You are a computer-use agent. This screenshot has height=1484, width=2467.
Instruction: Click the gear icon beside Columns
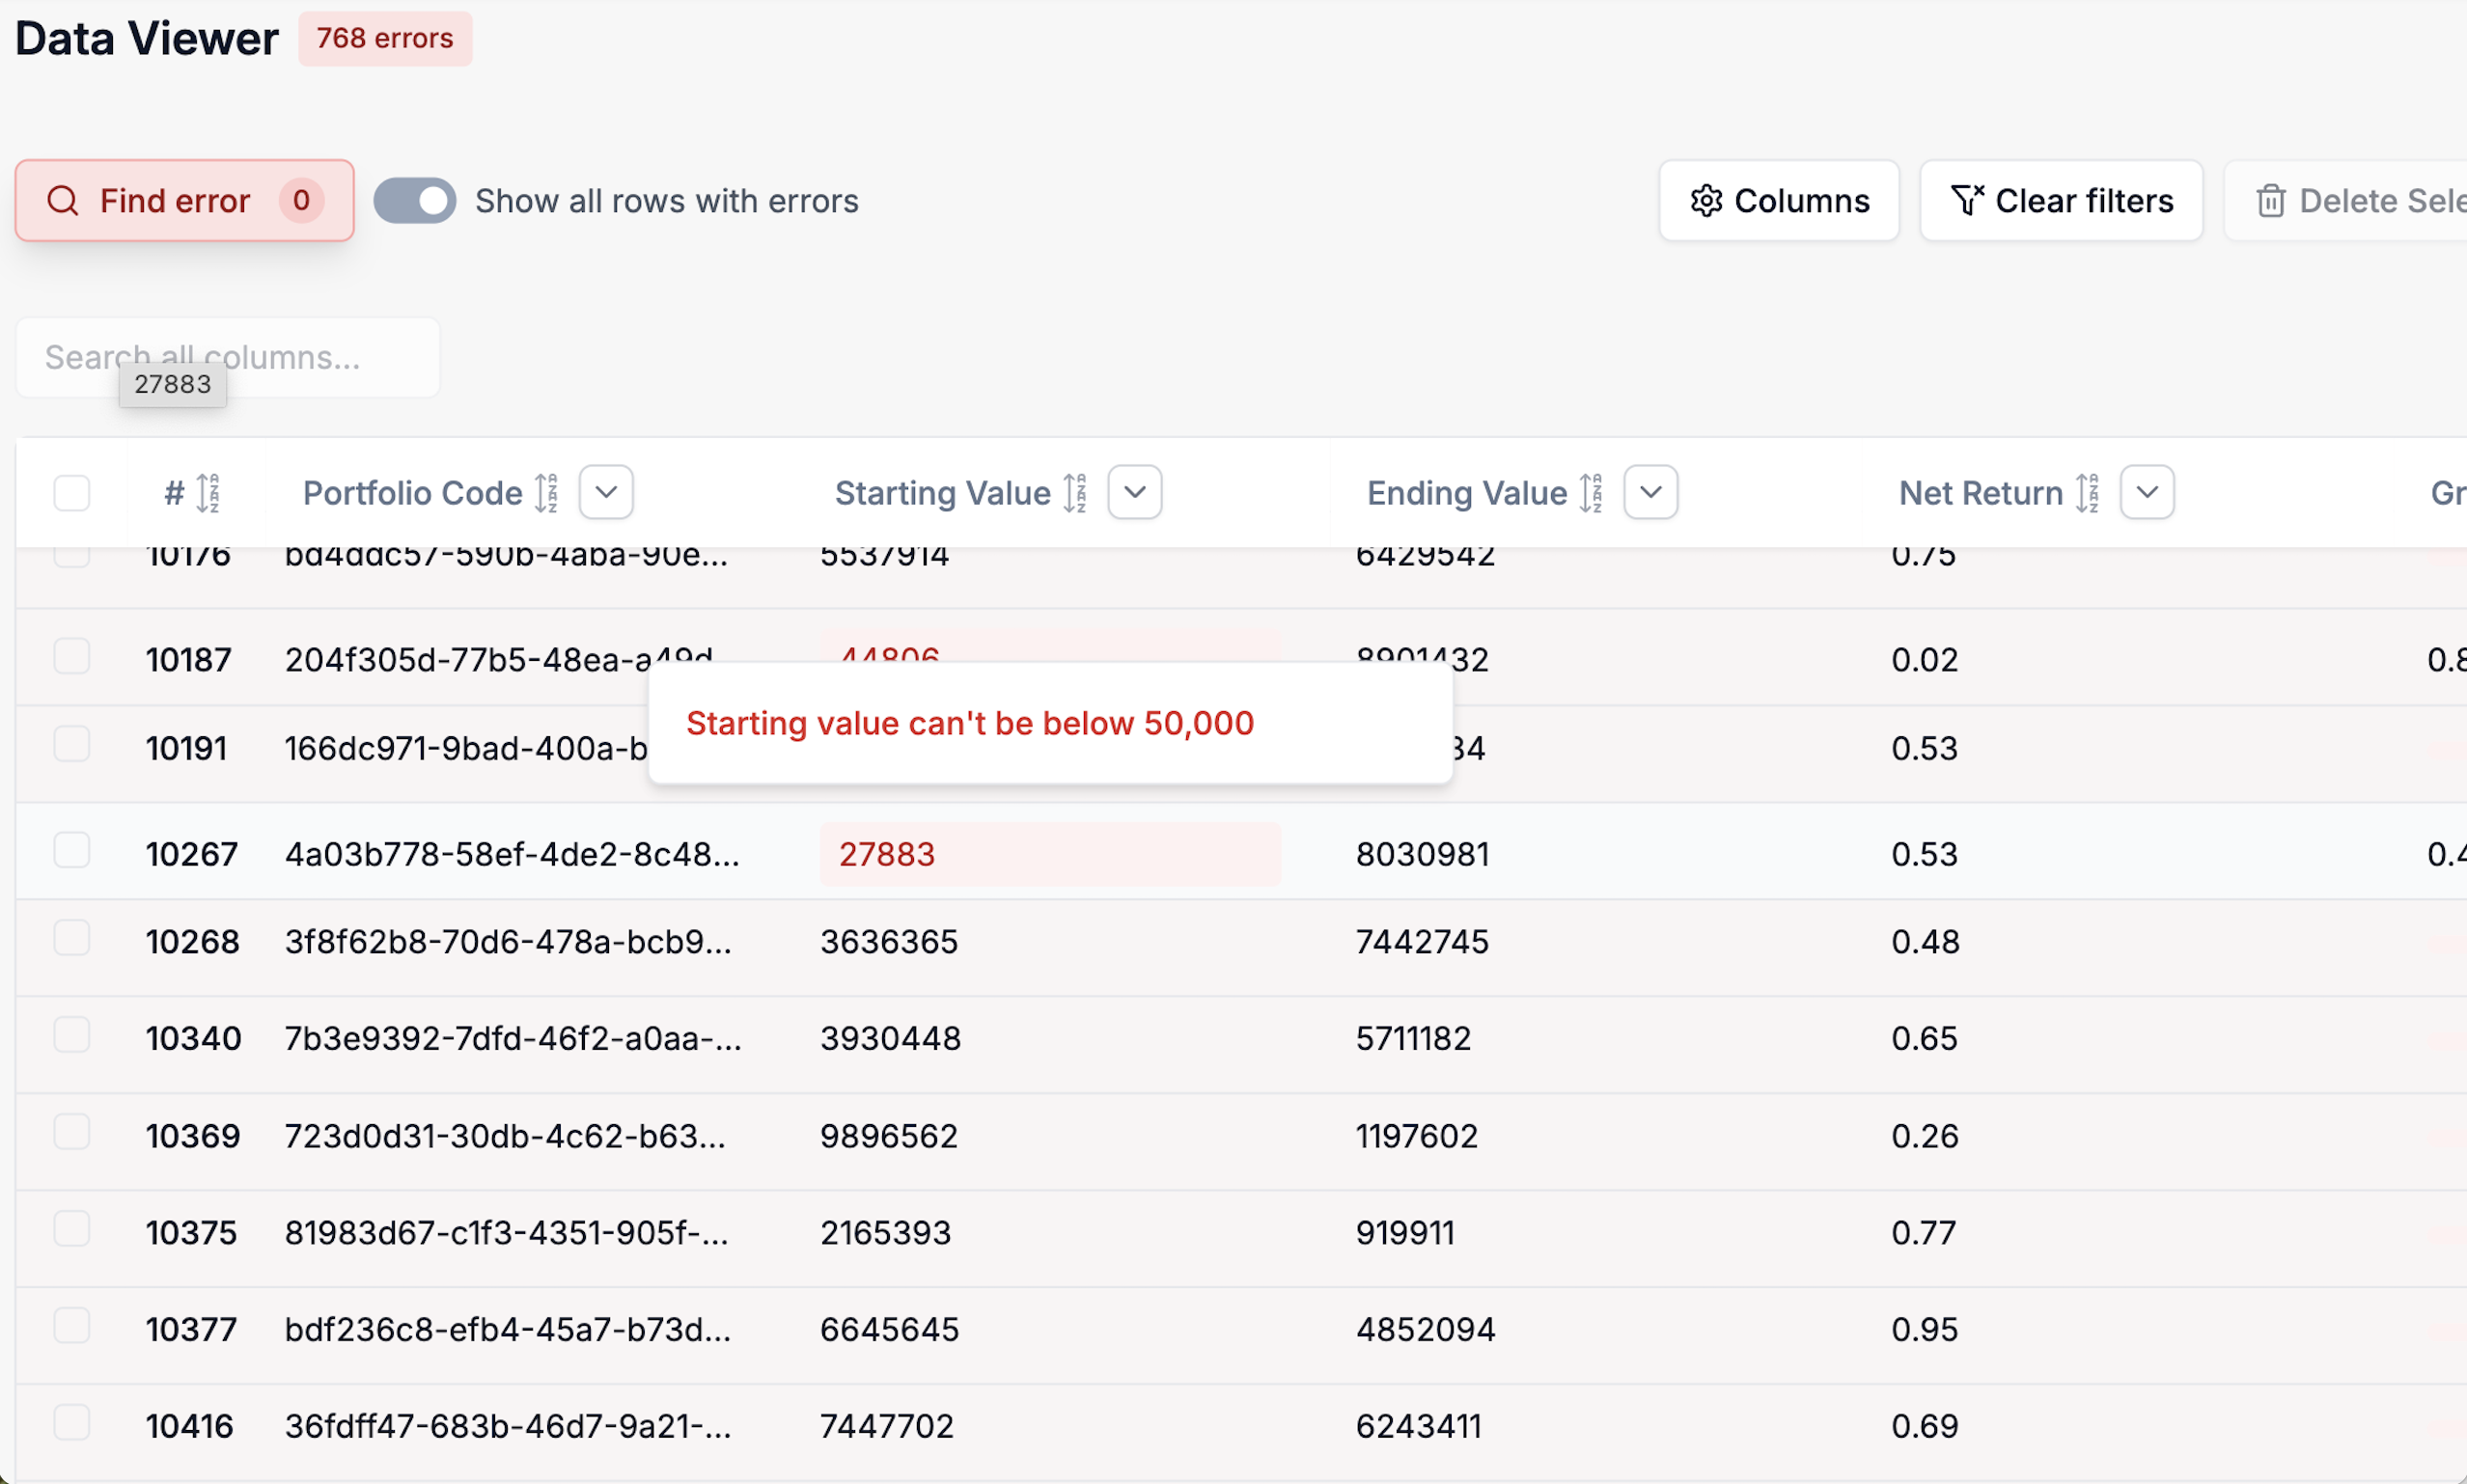click(1706, 201)
